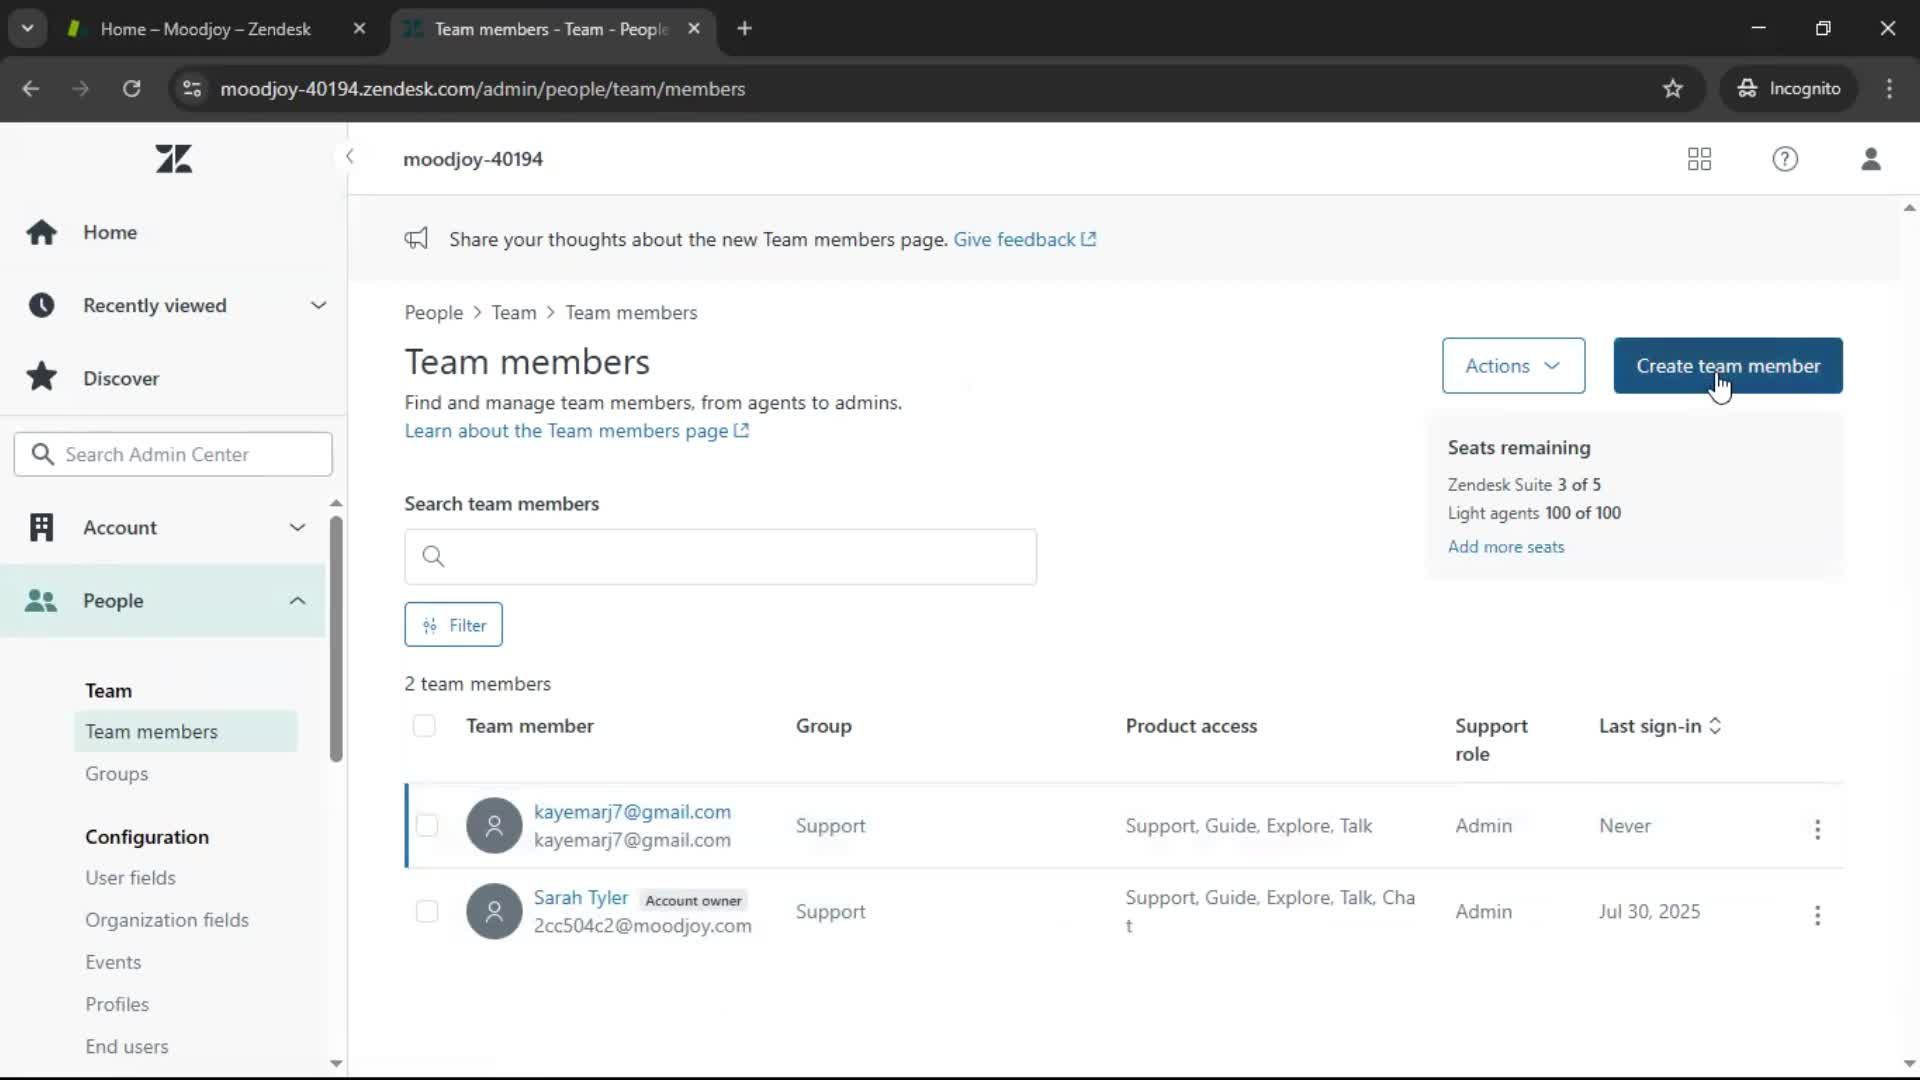
Task: Click the Recently viewed clock icon
Action: click(x=42, y=305)
